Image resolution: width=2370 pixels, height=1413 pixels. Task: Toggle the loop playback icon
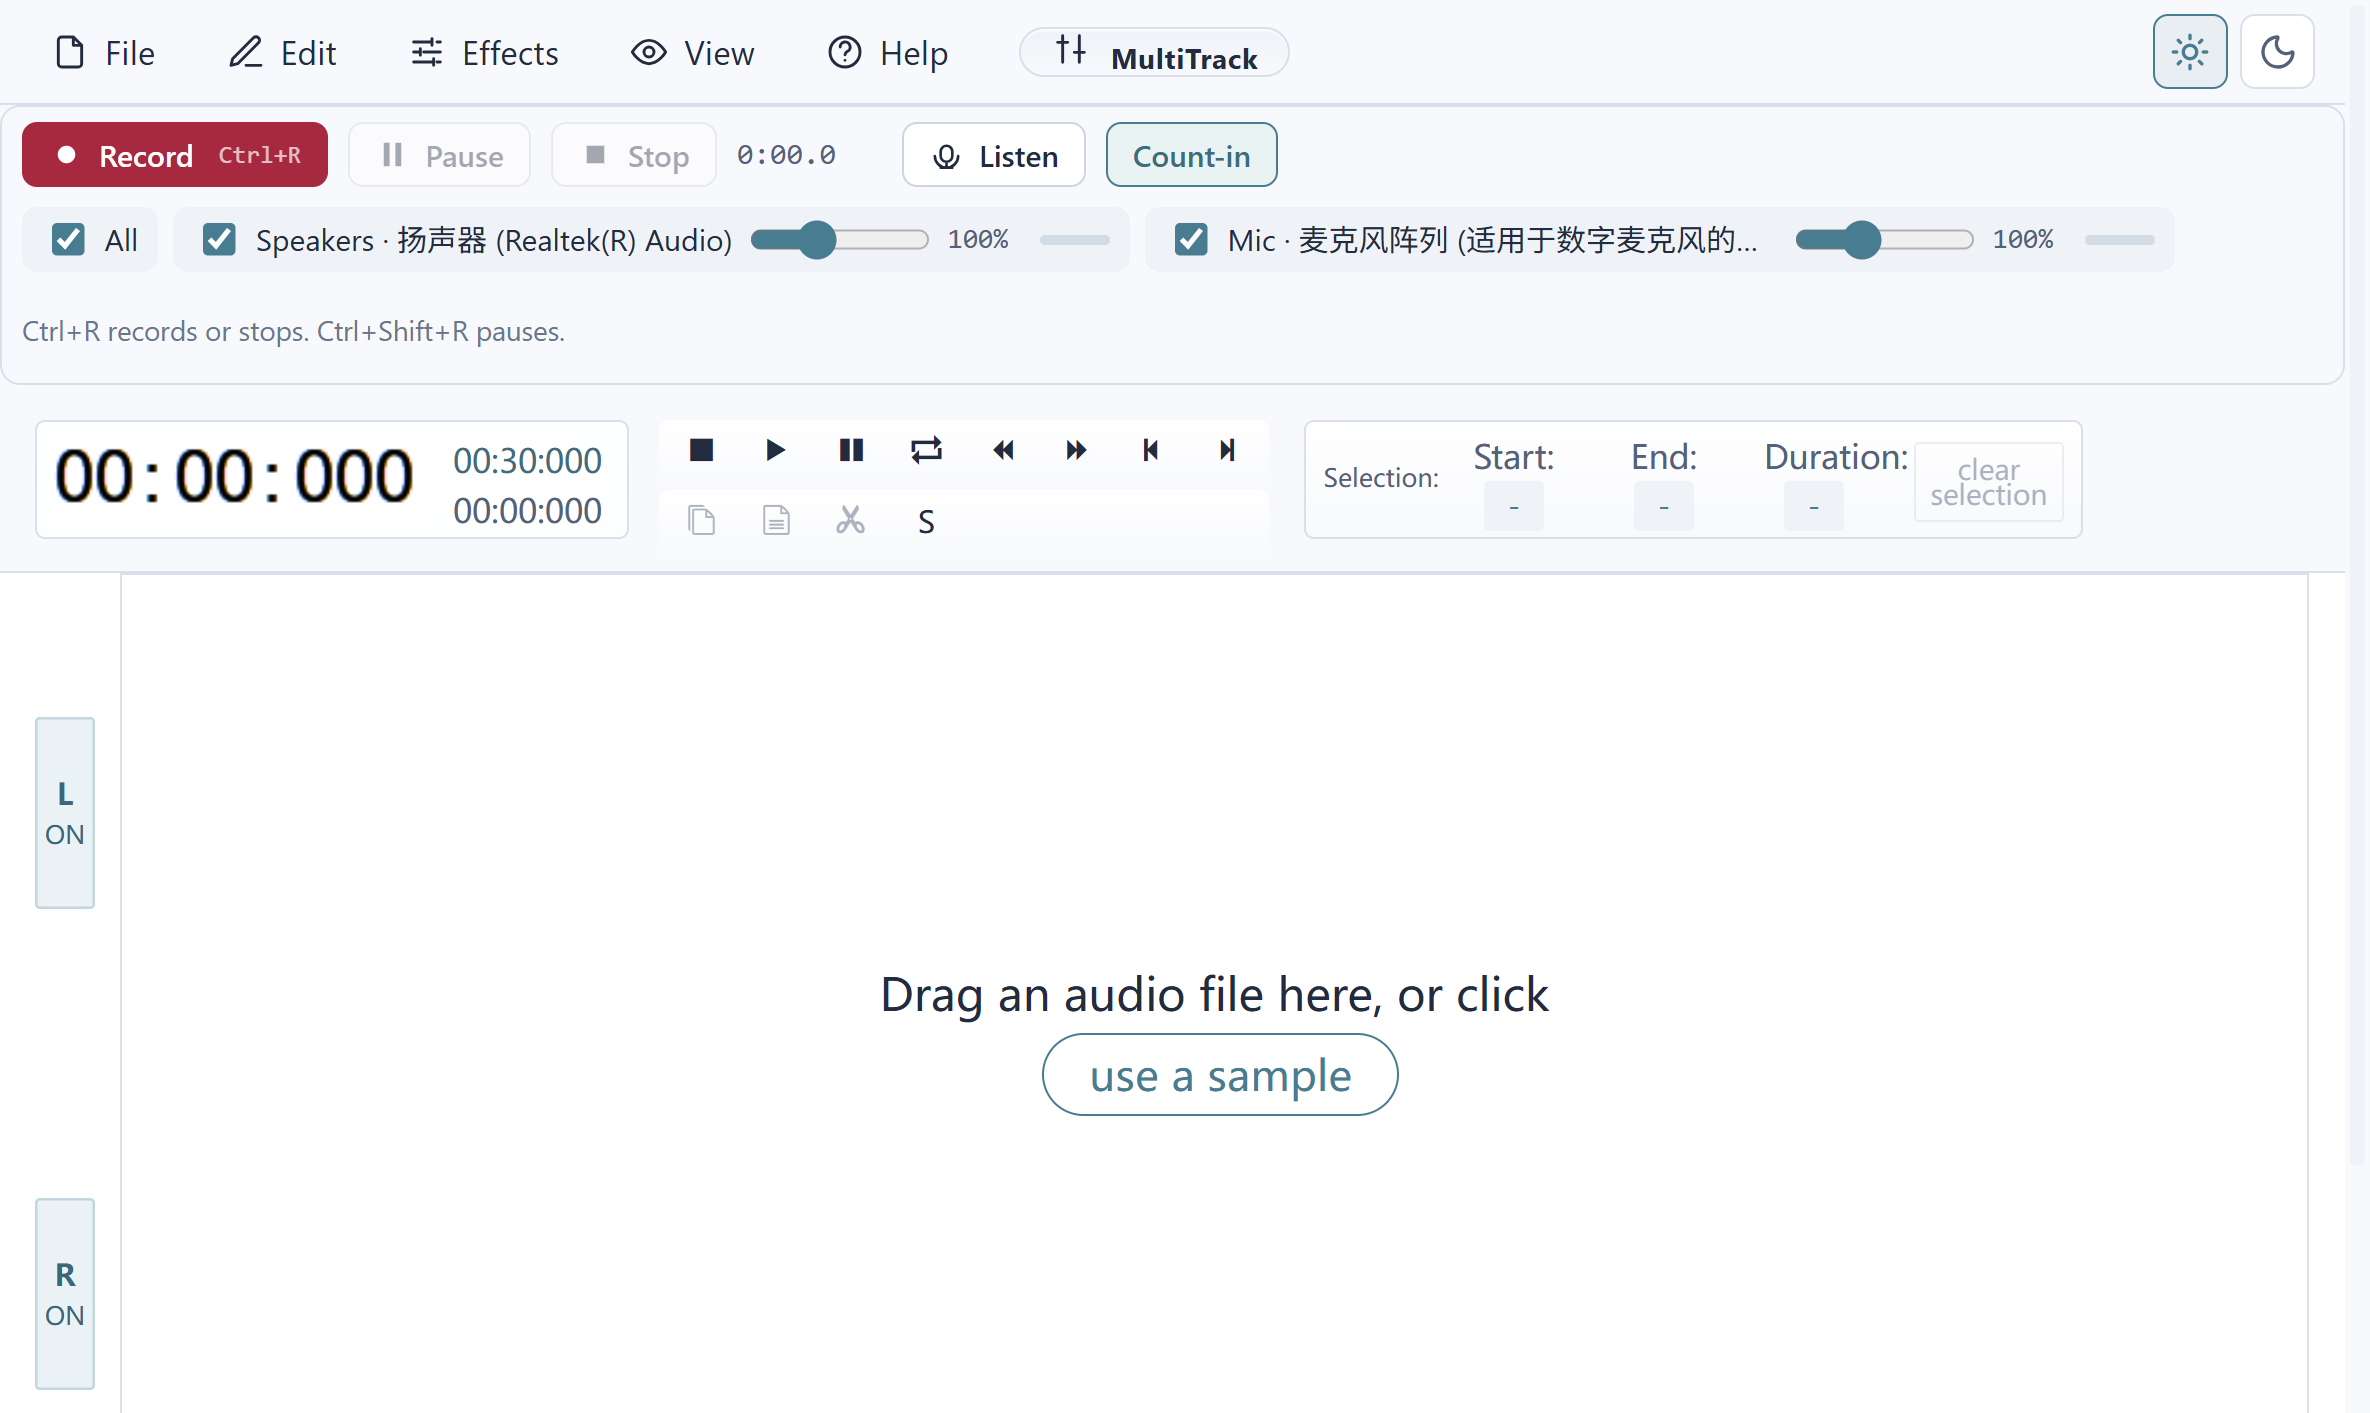point(926,451)
